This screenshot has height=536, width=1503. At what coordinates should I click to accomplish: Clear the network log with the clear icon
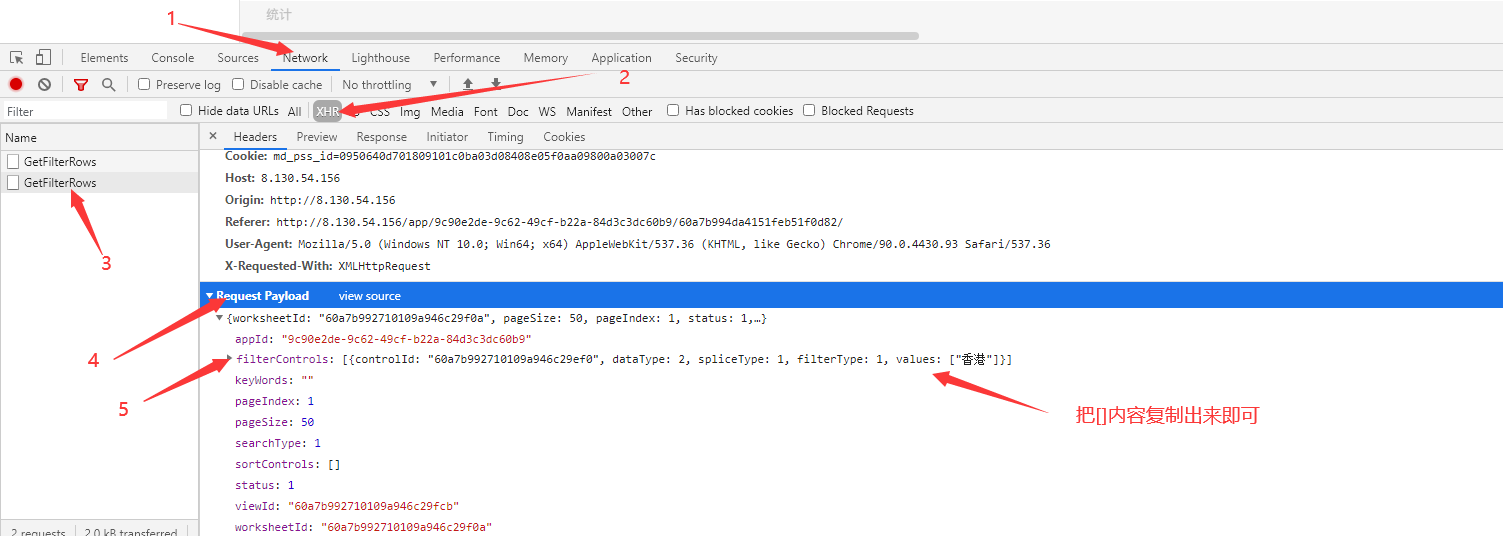click(44, 85)
